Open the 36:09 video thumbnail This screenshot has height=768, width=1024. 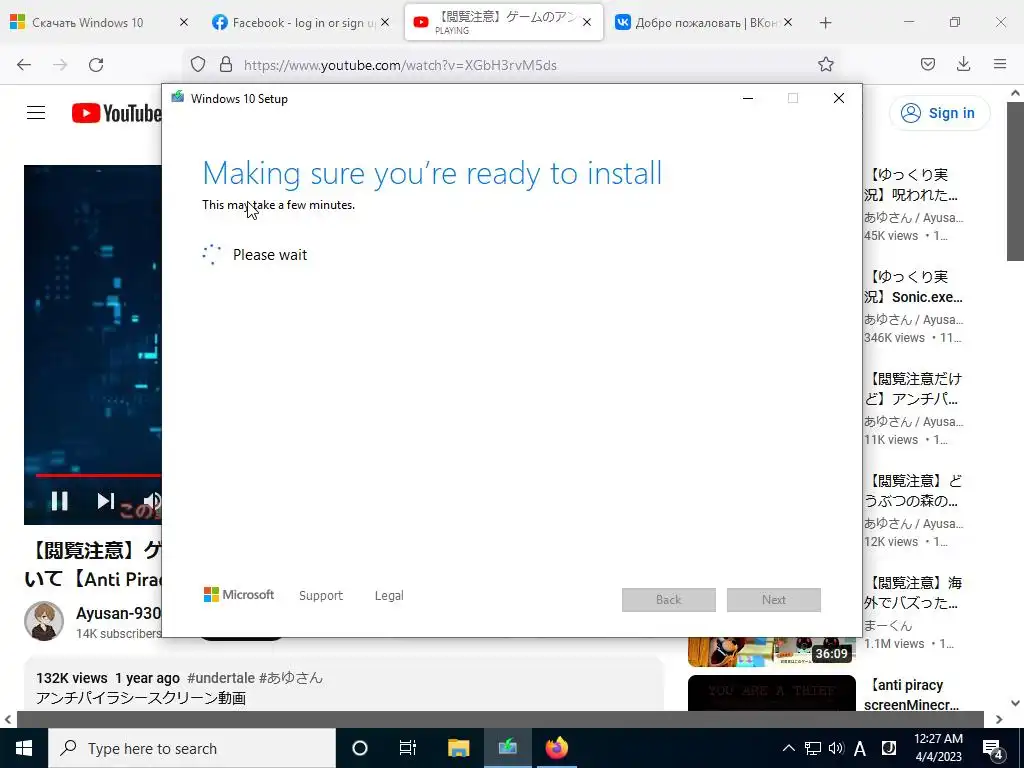[771, 651]
